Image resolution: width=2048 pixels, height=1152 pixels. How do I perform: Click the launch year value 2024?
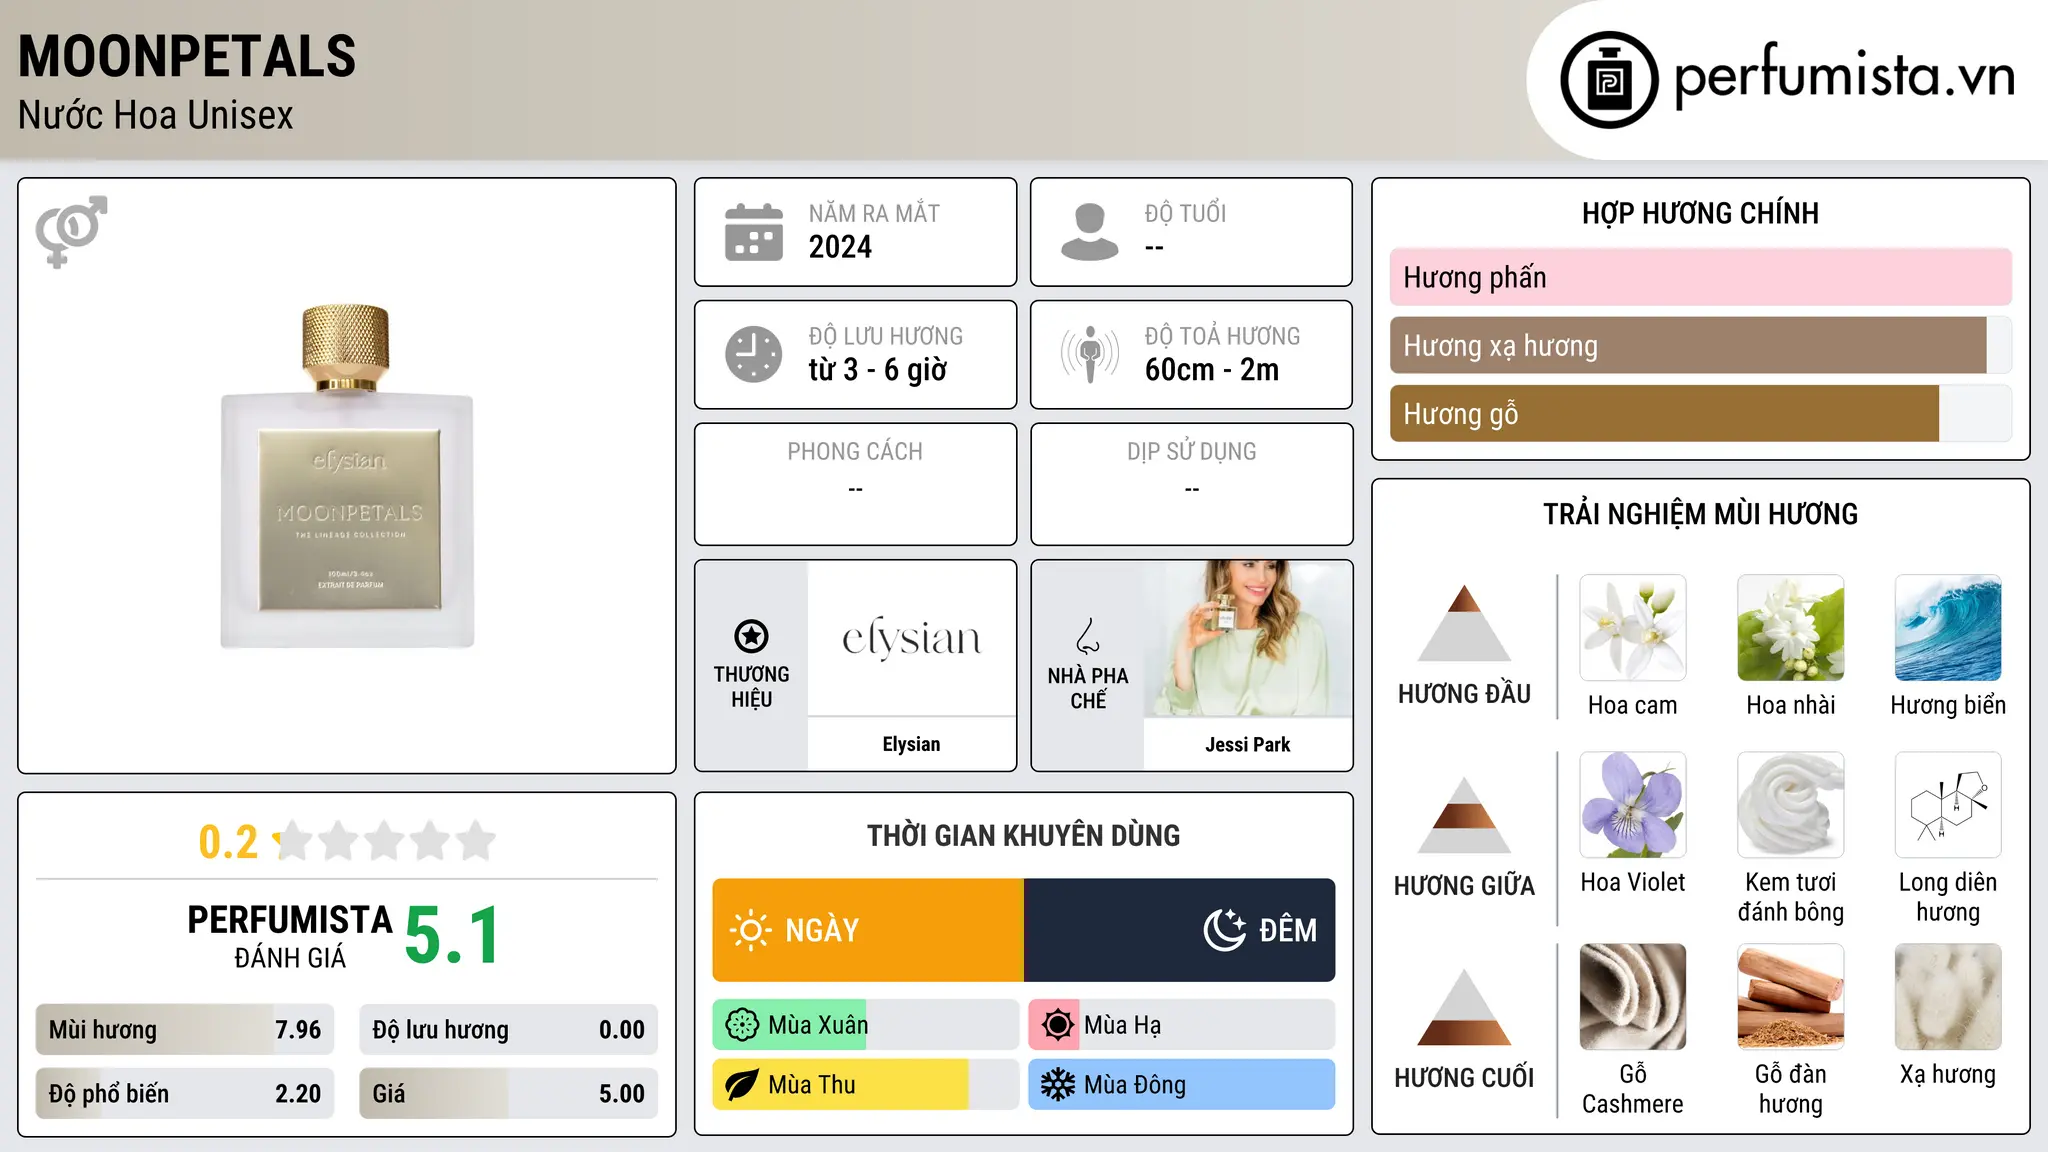(x=840, y=247)
